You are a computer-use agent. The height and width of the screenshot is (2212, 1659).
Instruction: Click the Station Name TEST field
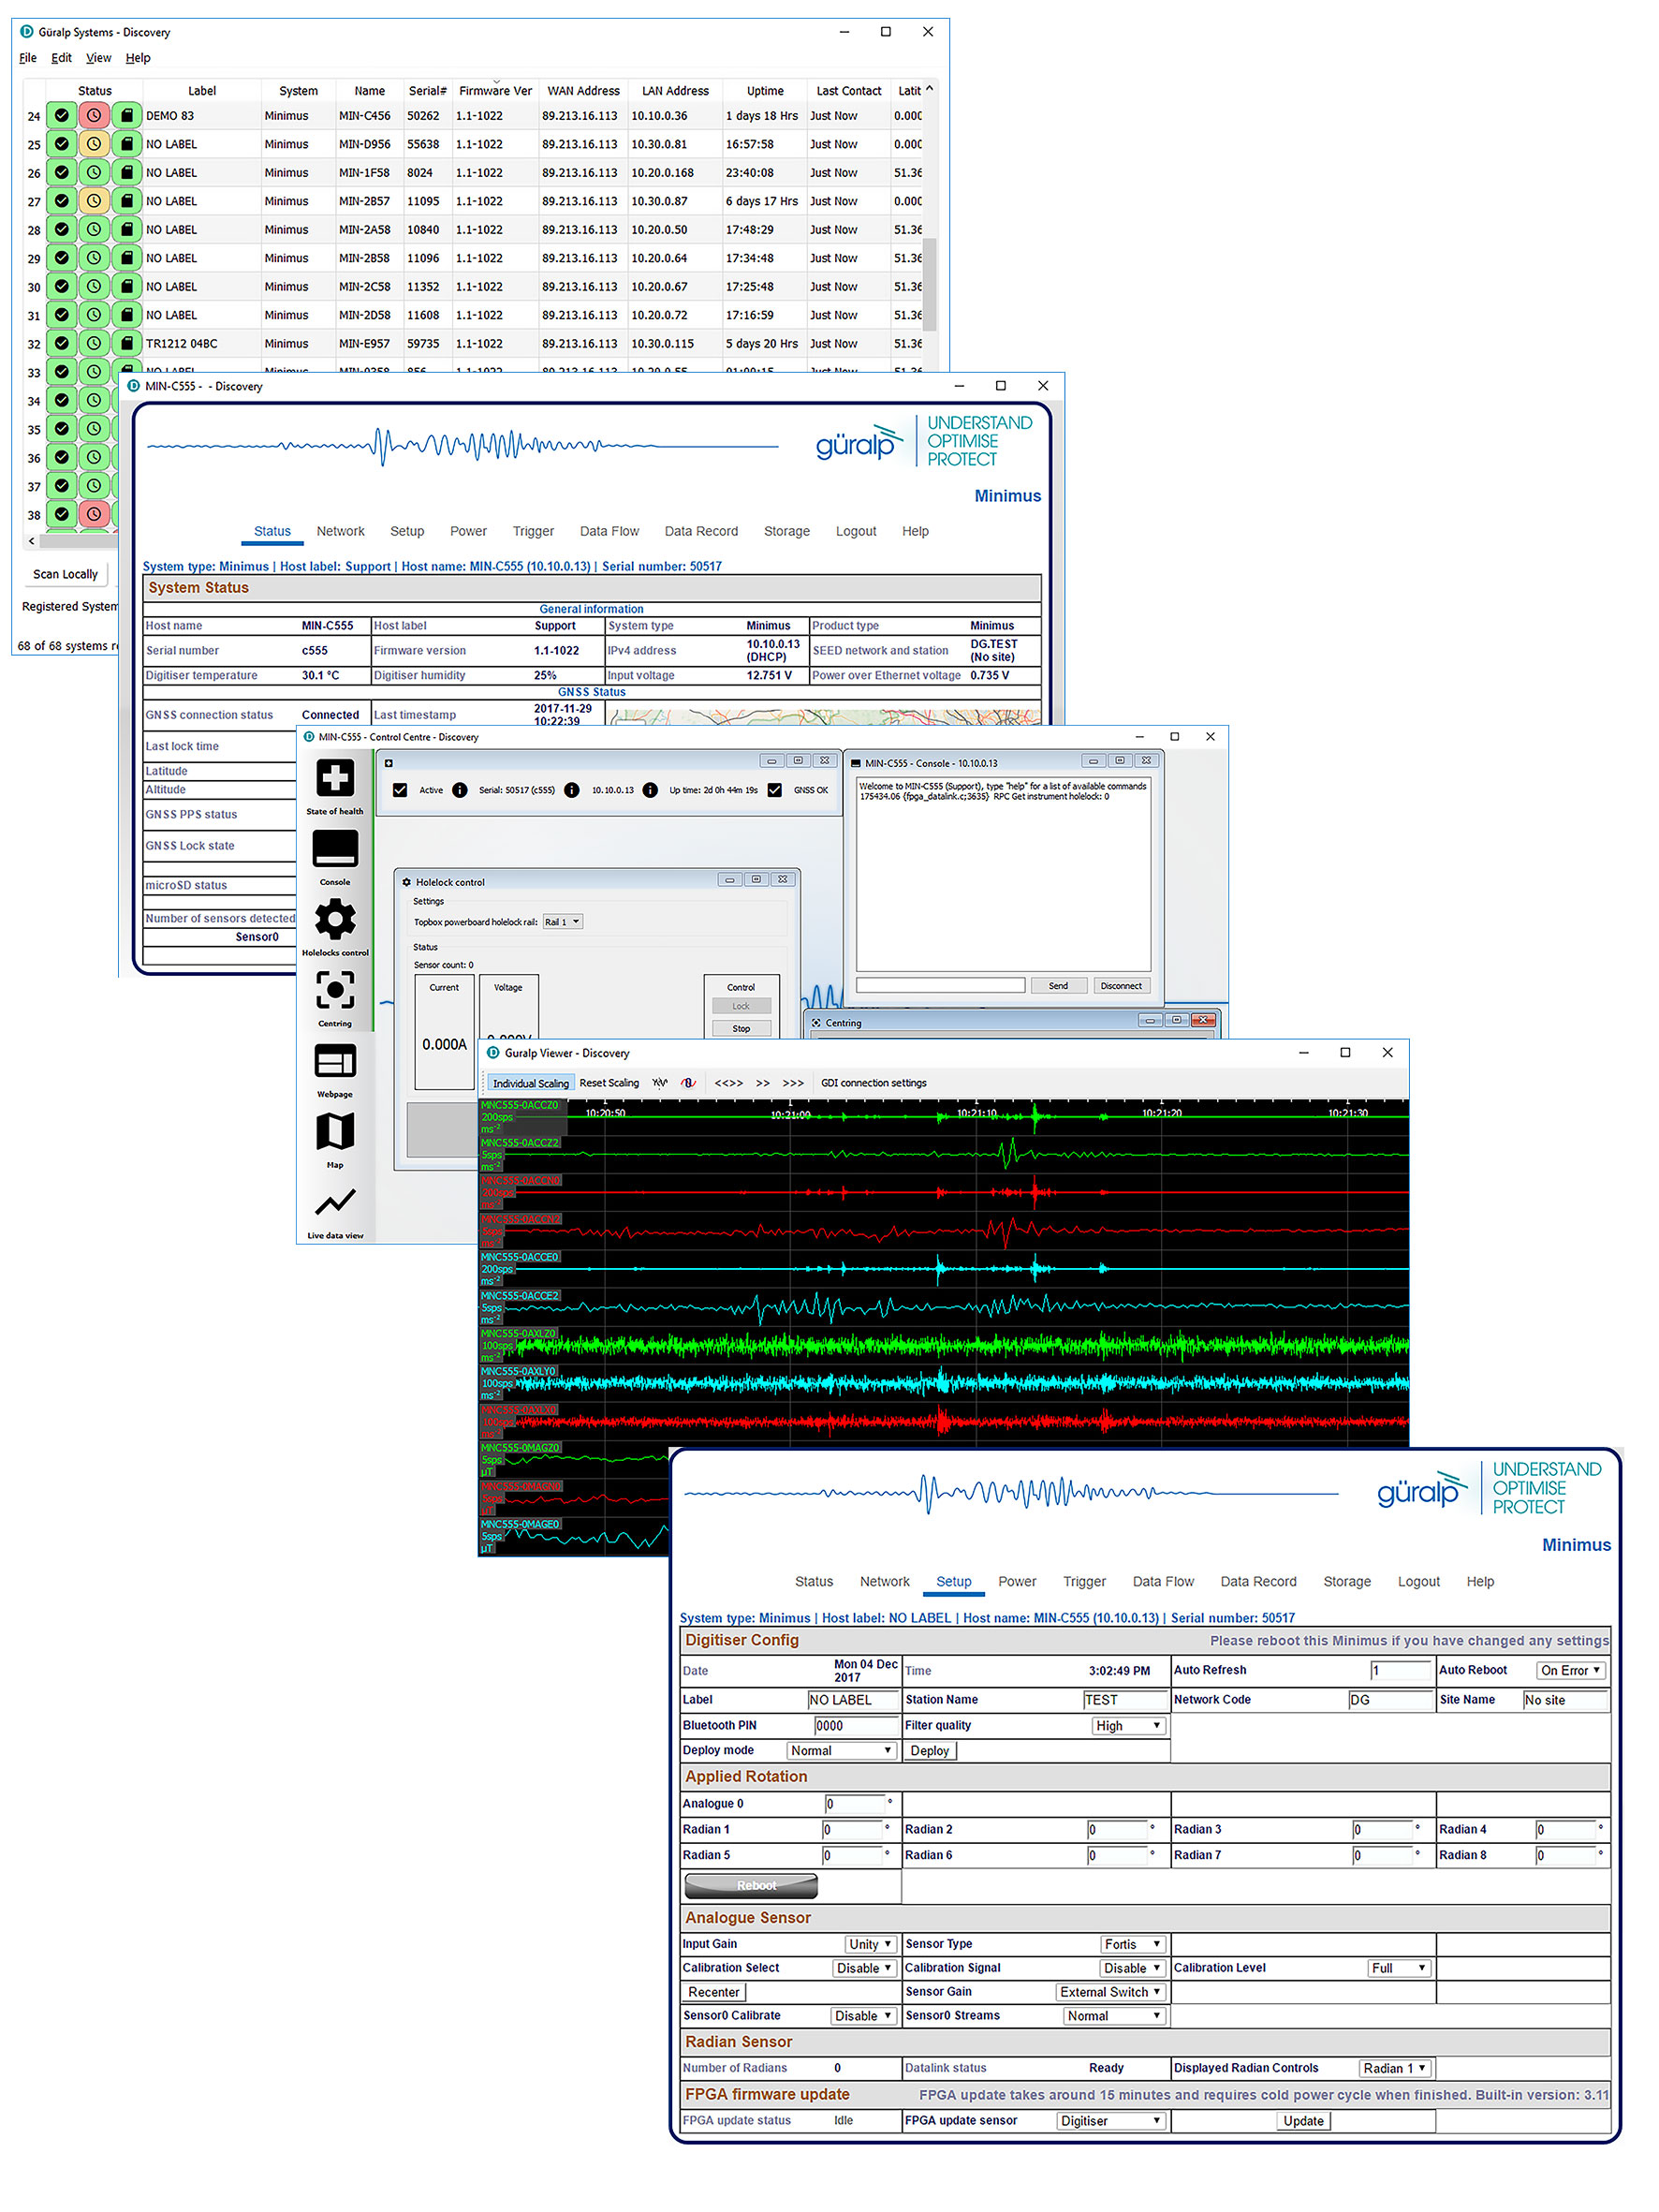(1125, 1700)
